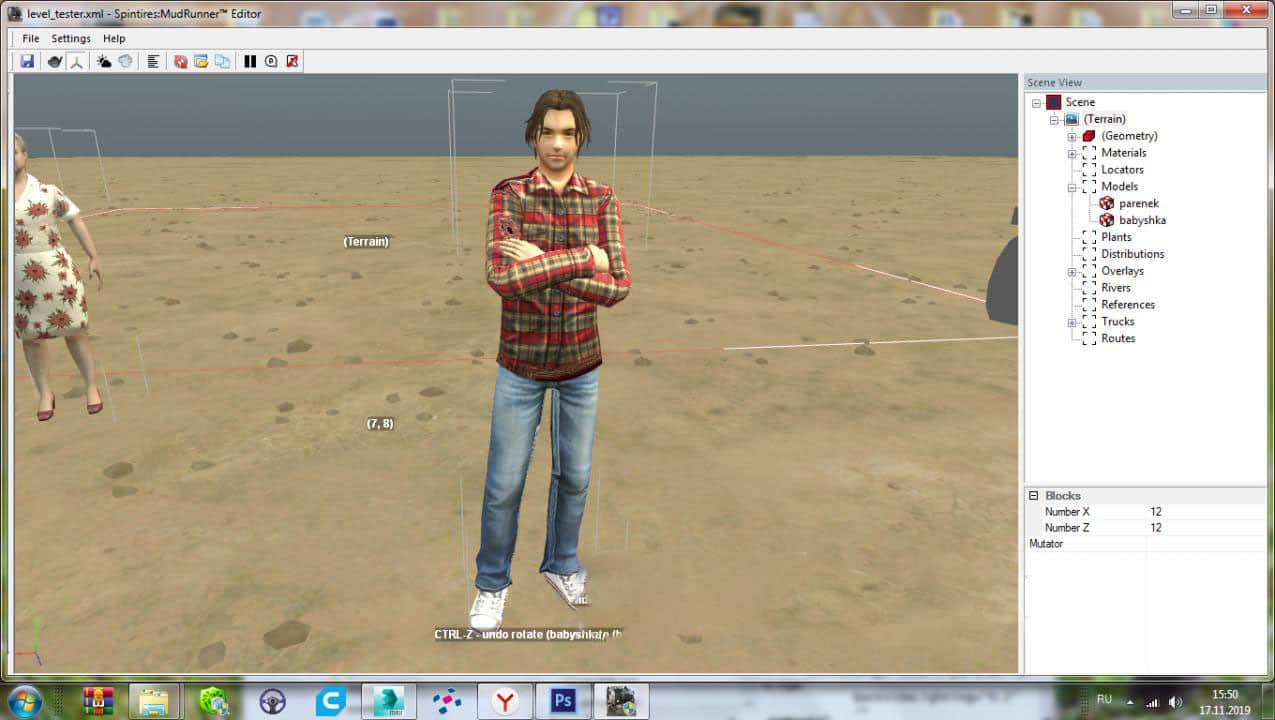Open Photoshop from the Windows taskbar

[563, 701]
